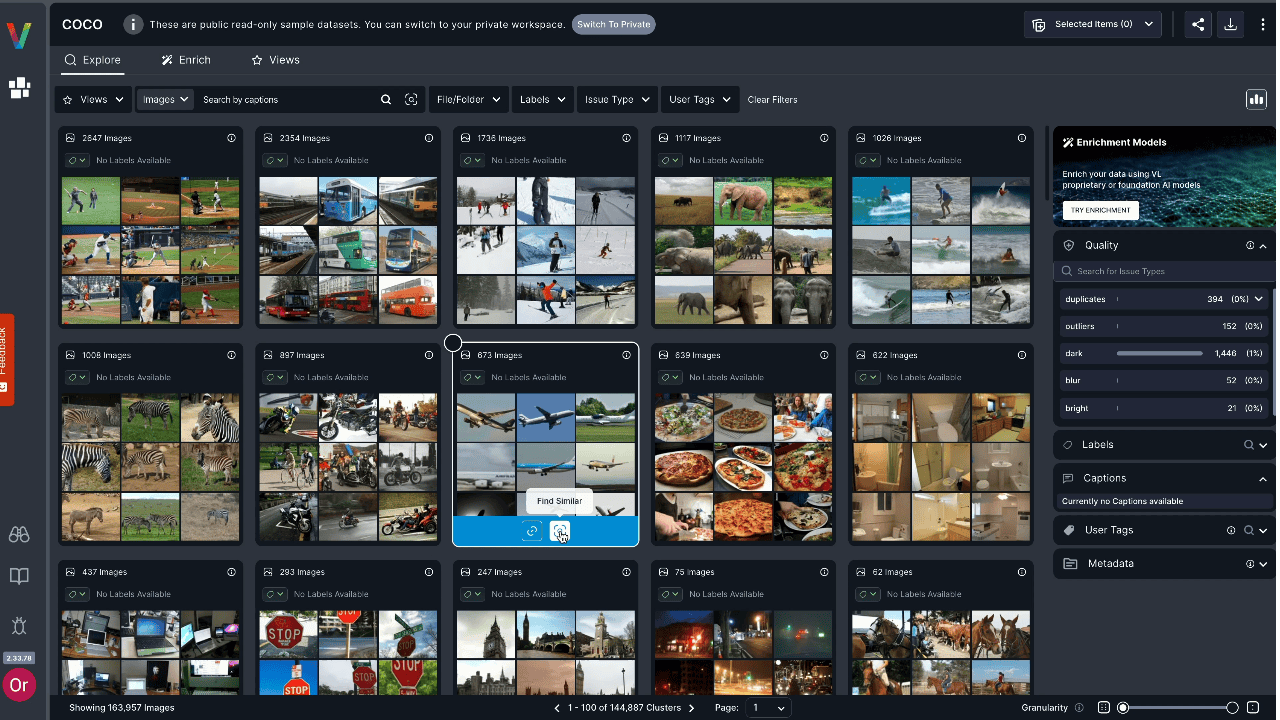1280x720 pixels.
Task: Click the search magnifier in caption search
Action: 386,100
